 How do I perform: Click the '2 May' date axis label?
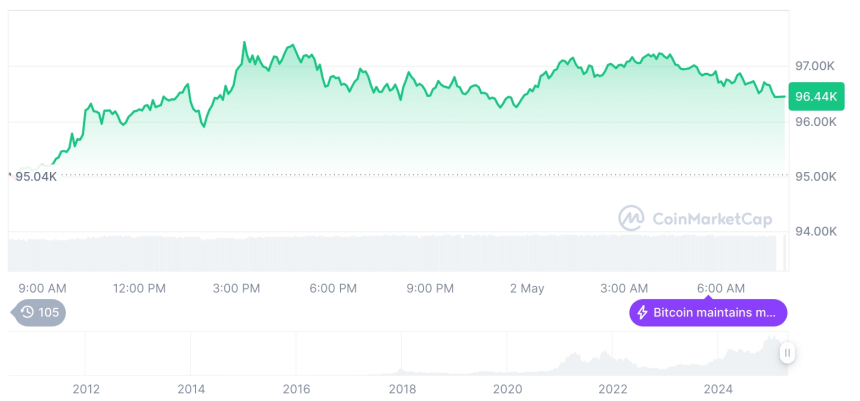[527, 288]
